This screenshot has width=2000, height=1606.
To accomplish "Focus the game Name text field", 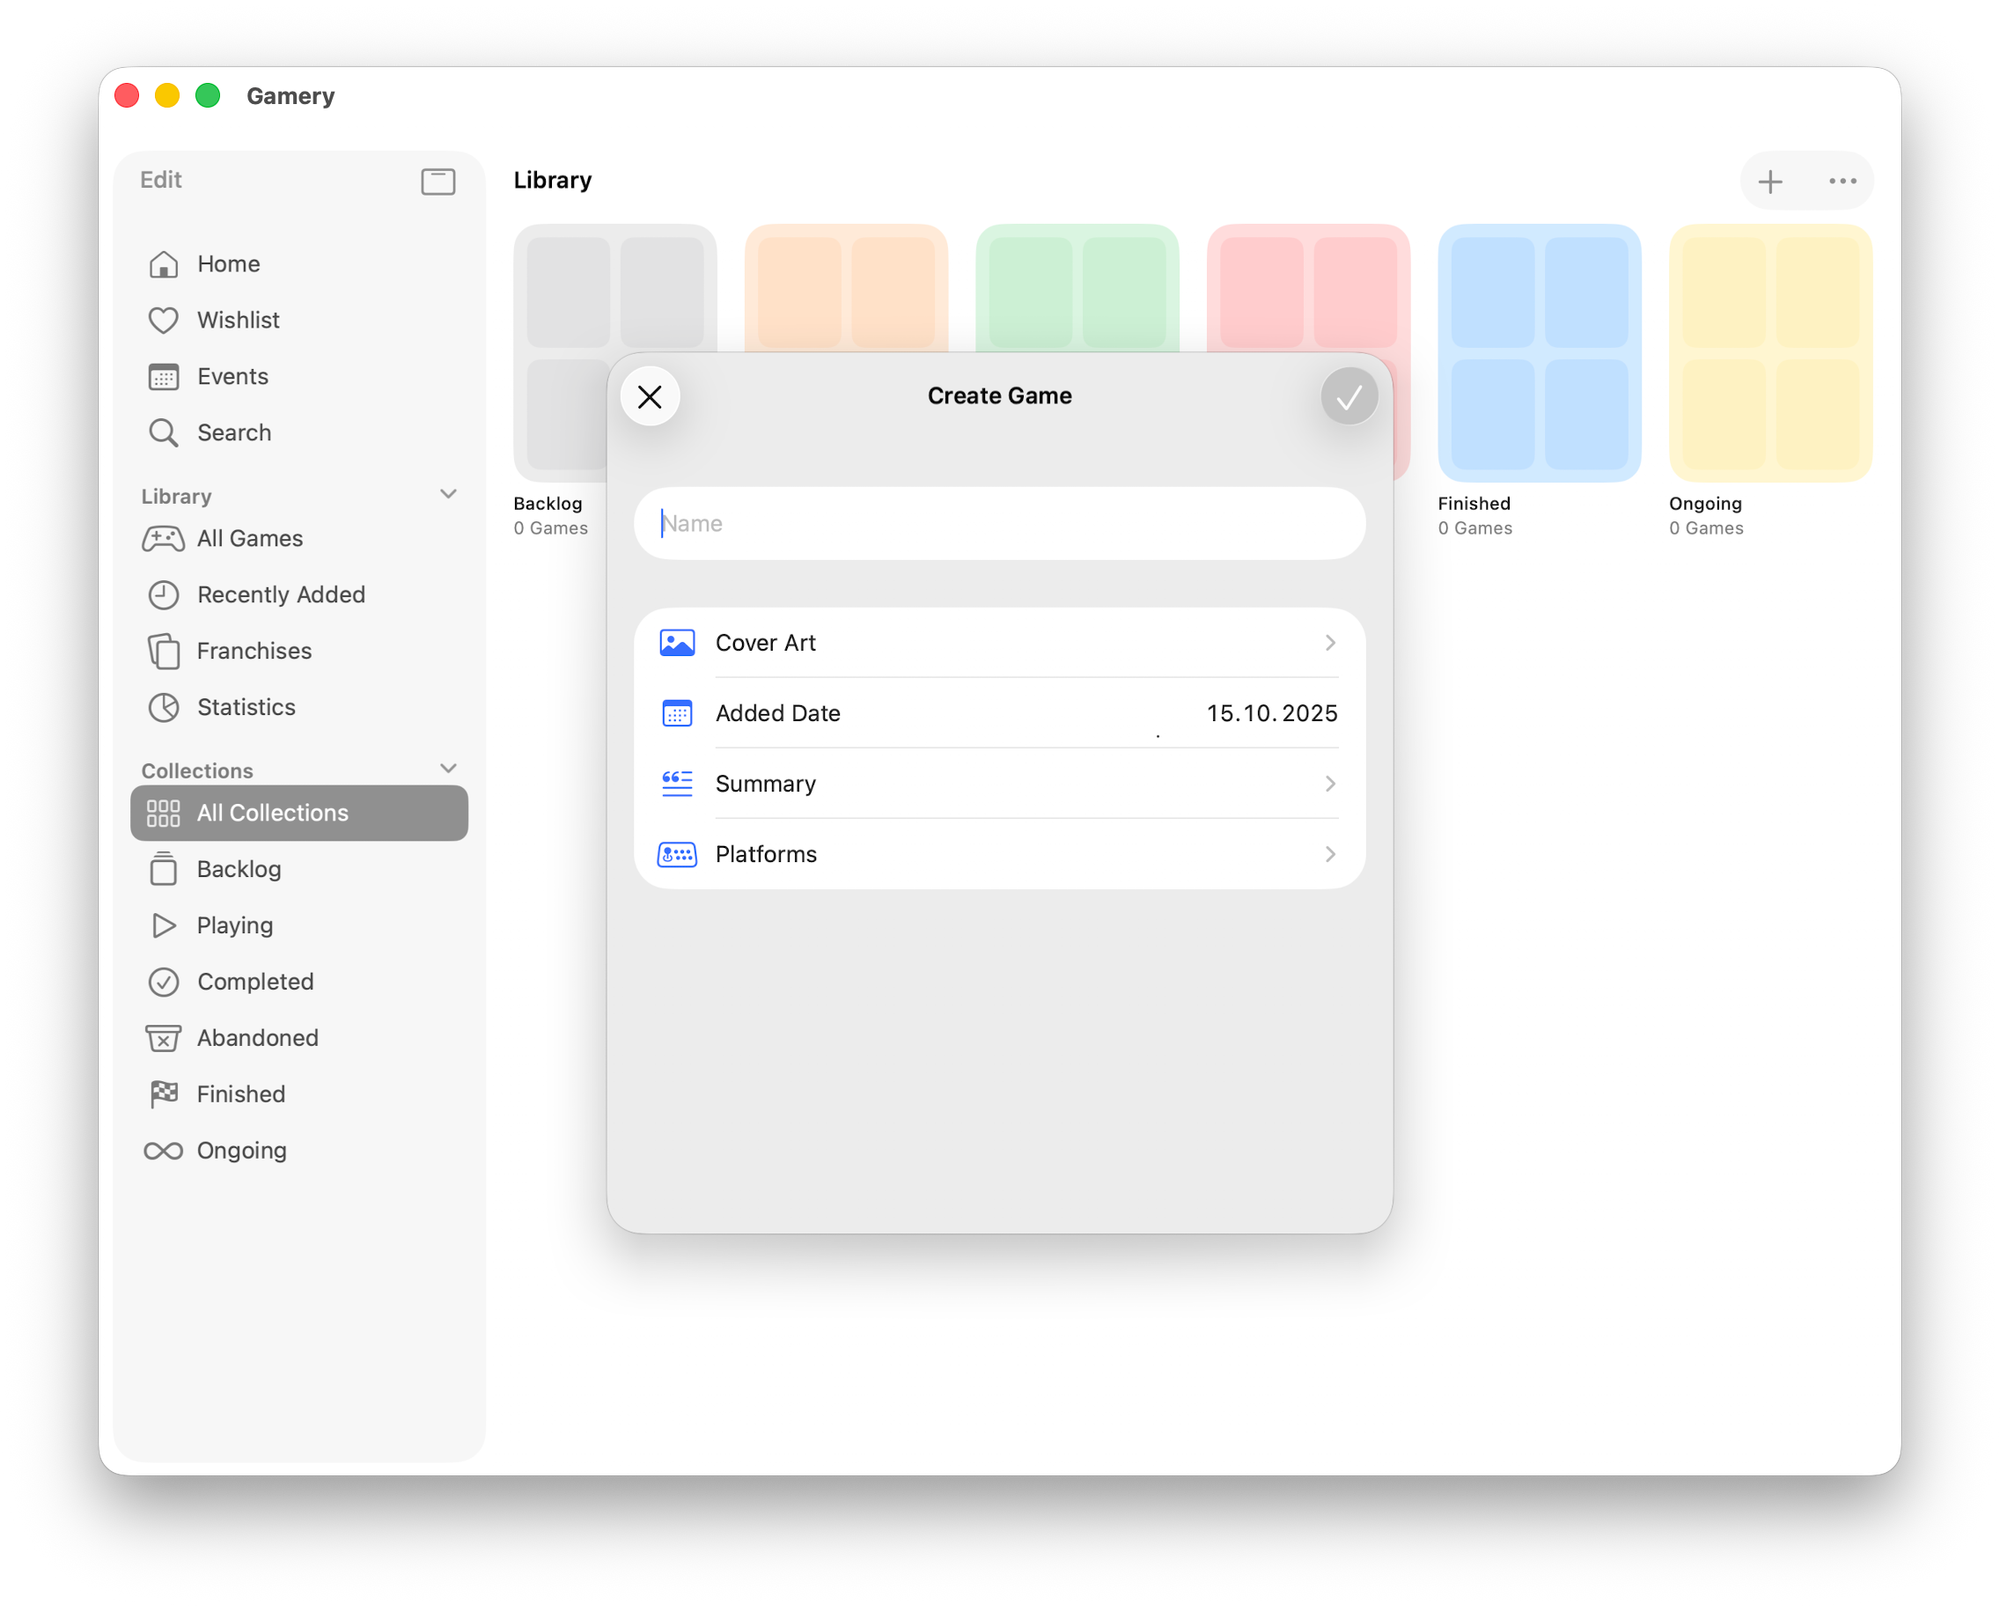I will [x=998, y=524].
